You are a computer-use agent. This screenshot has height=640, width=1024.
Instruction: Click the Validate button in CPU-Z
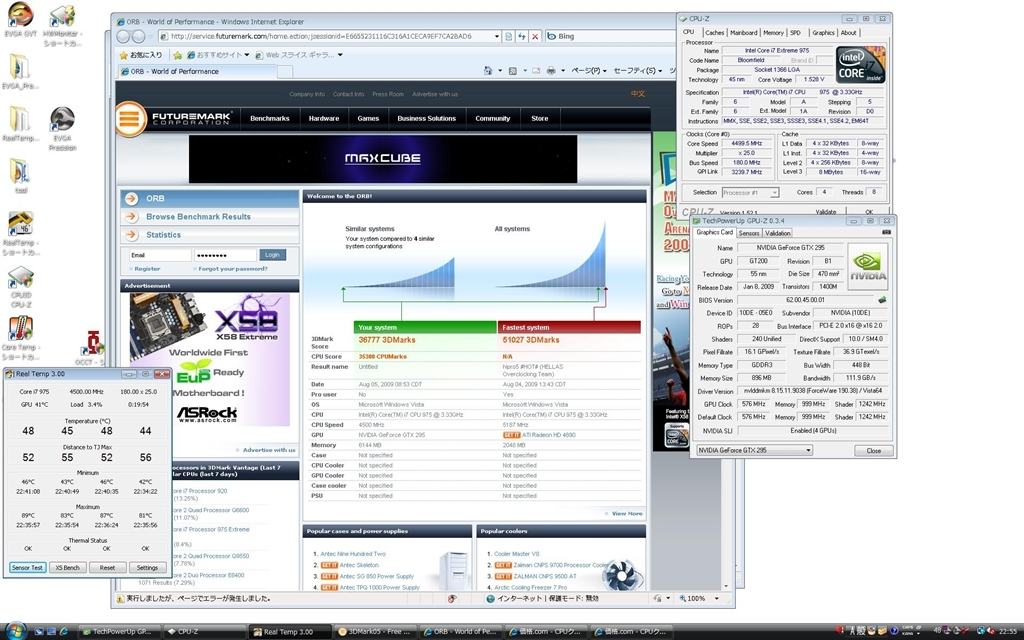pos(825,212)
